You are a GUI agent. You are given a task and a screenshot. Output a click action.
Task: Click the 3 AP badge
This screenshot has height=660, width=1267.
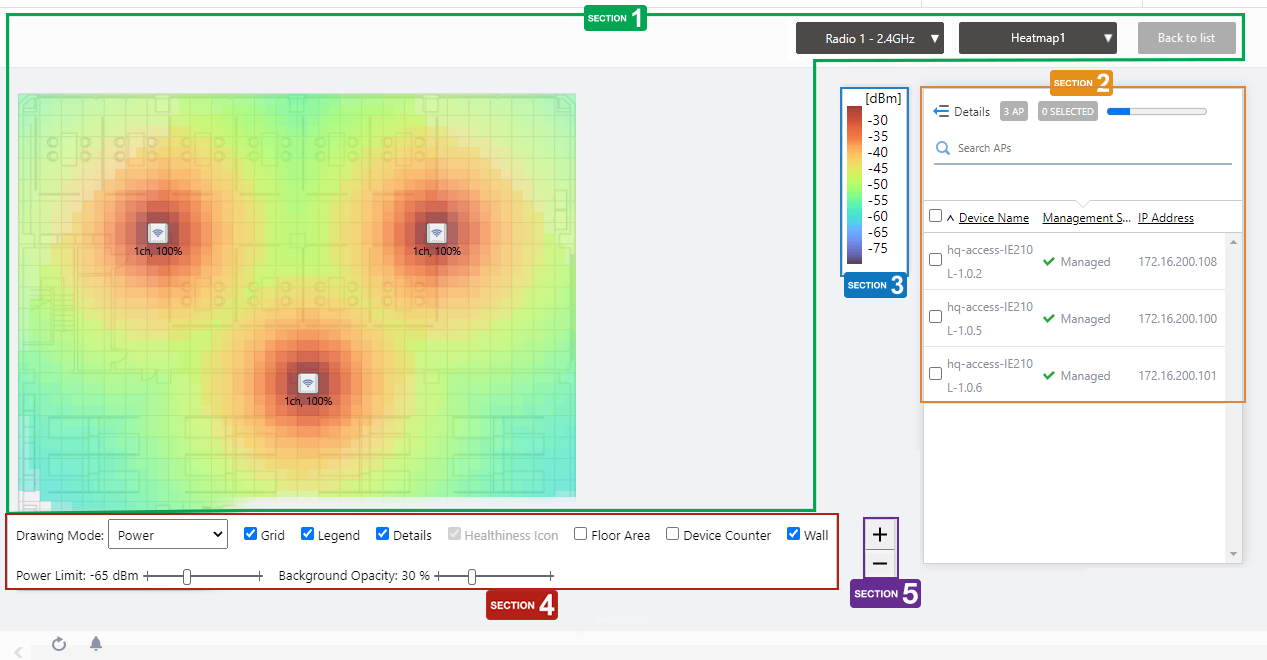tap(1014, 112)
